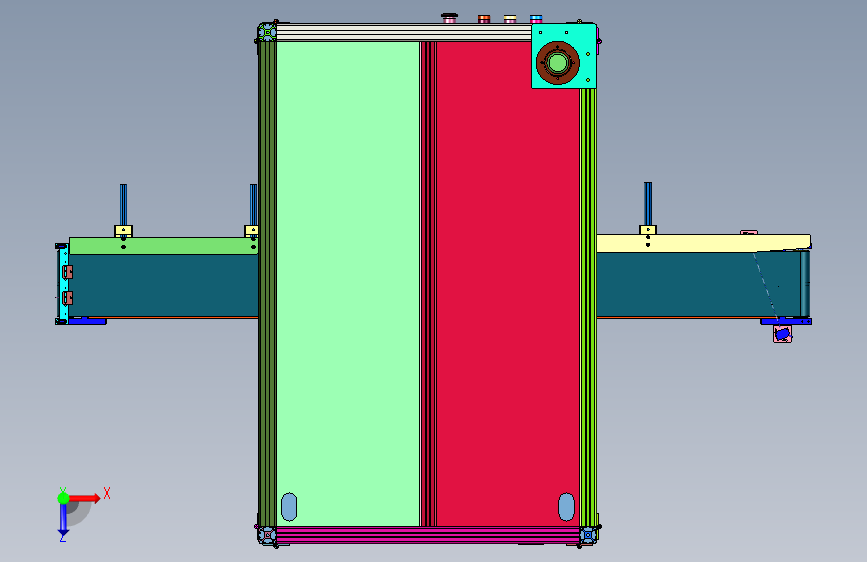
Task: Select the blue guide rod on right conveyor
Action: (648, 204)
